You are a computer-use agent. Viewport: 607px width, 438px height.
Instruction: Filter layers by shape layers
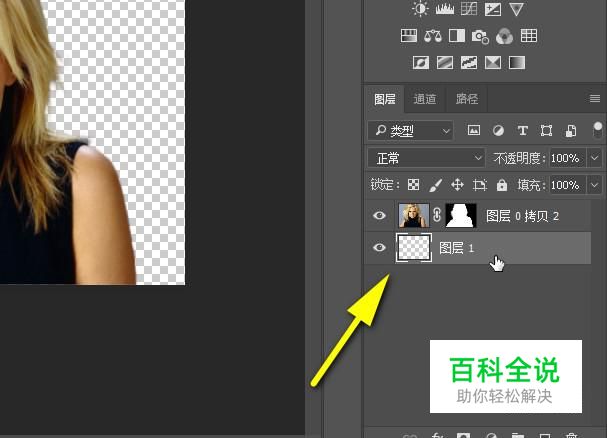546,131
